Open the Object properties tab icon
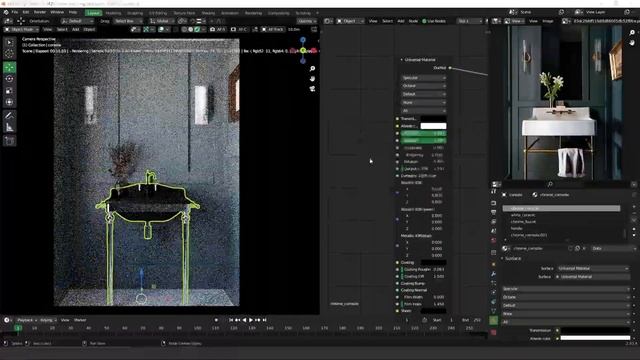Screen dimensions: 640x360 (x=493, y=264)
